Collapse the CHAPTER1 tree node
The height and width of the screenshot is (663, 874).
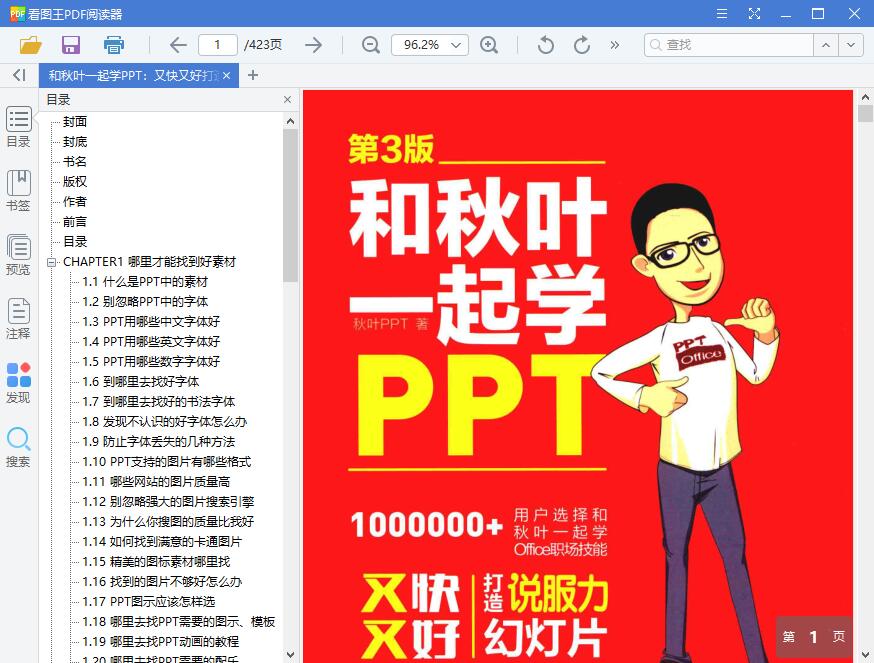tap(52, 262)
